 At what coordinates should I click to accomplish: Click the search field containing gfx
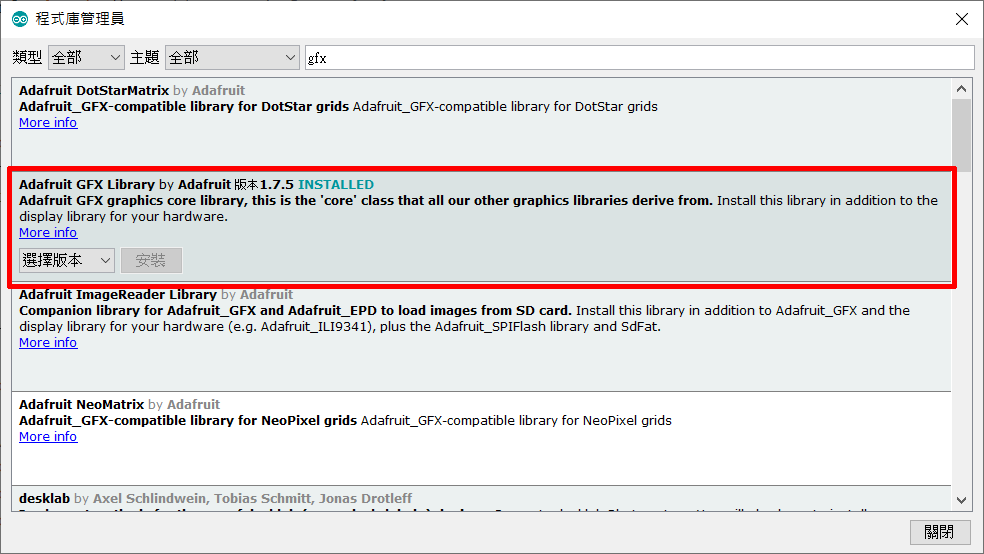[639, 58]
